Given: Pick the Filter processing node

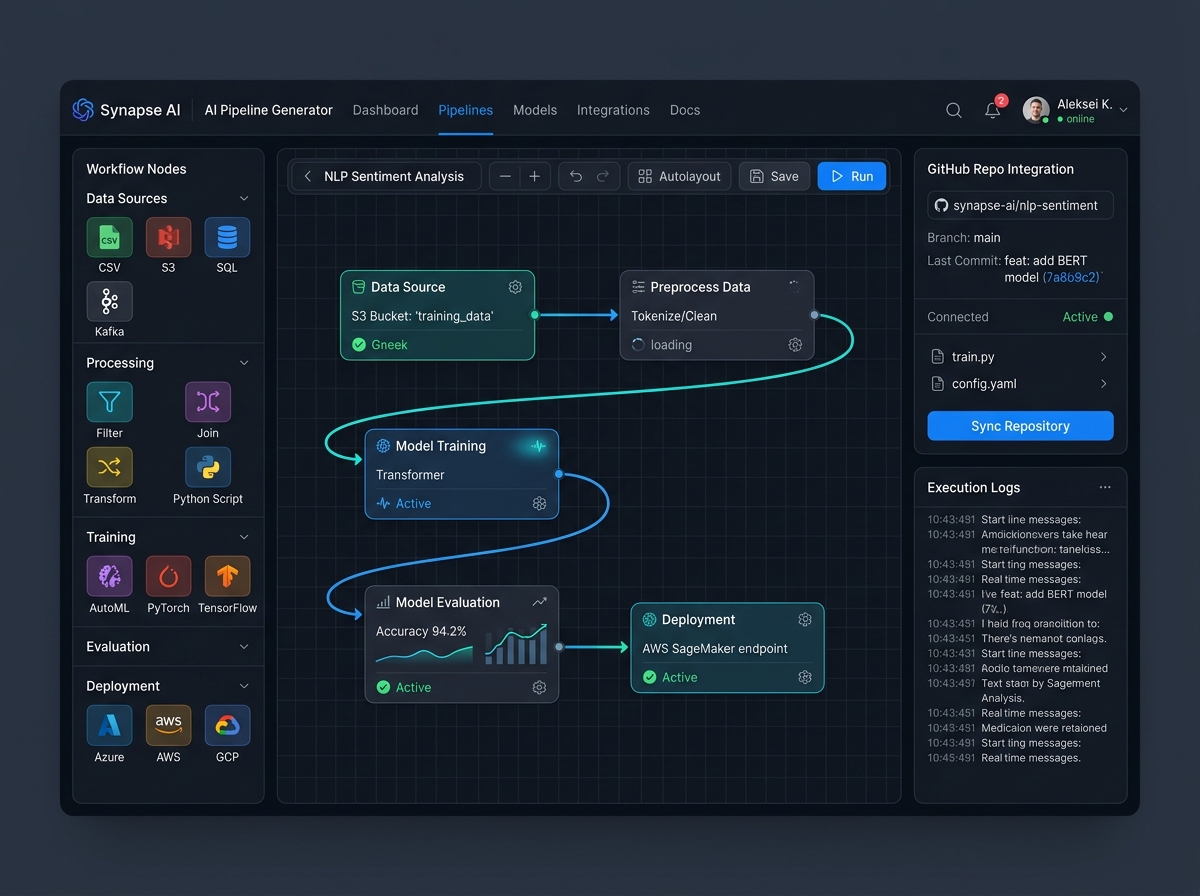Looking at the screenshot, I should point(109,402).
